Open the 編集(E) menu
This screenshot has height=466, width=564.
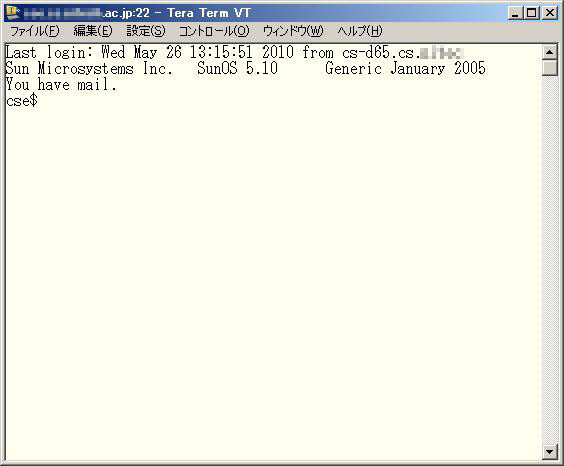tap(93, 31)
